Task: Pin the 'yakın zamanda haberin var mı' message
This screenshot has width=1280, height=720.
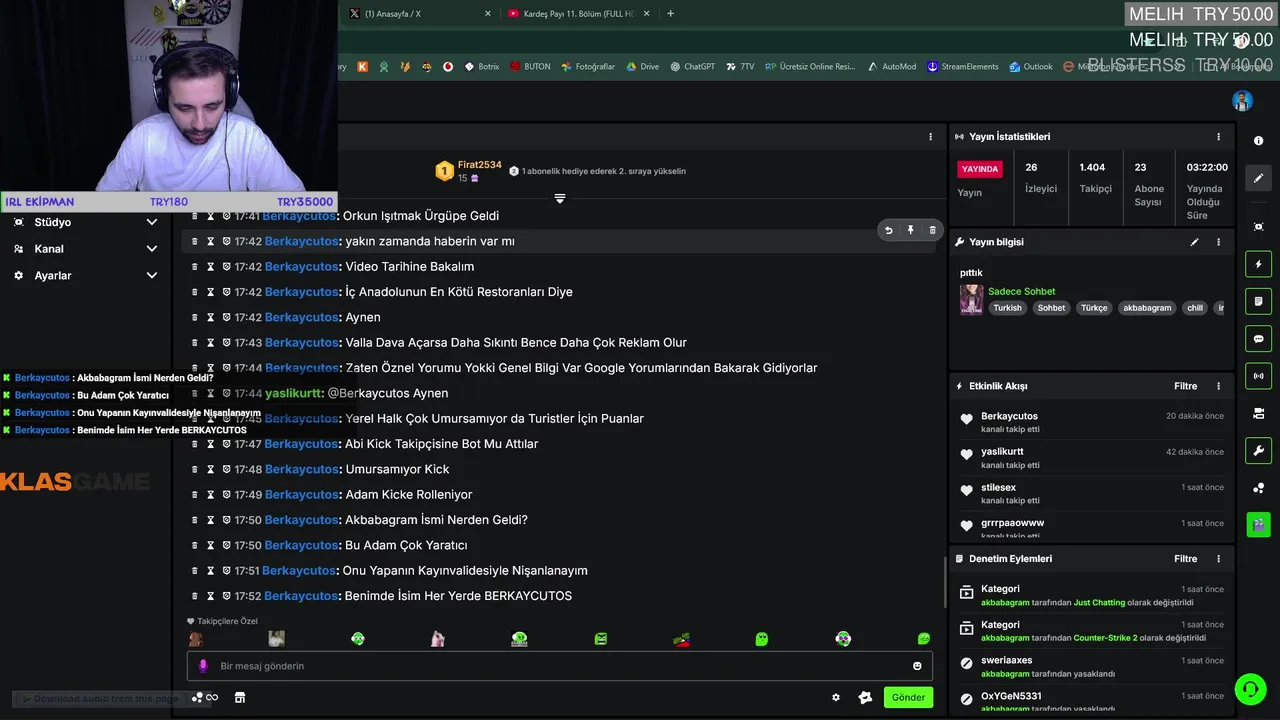Action: coord(910,230)
